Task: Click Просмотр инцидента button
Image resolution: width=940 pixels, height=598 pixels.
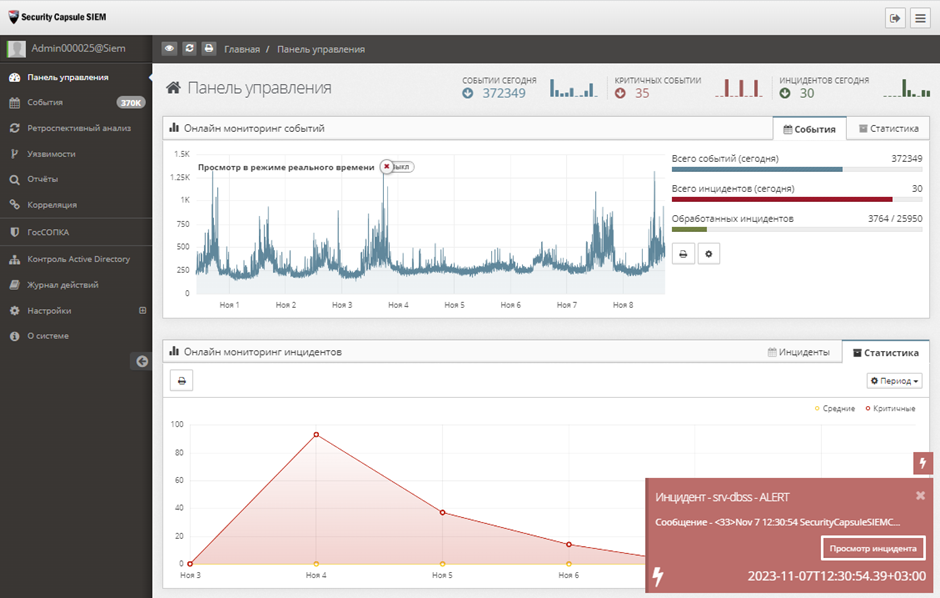Action: (x=873, y=548)
